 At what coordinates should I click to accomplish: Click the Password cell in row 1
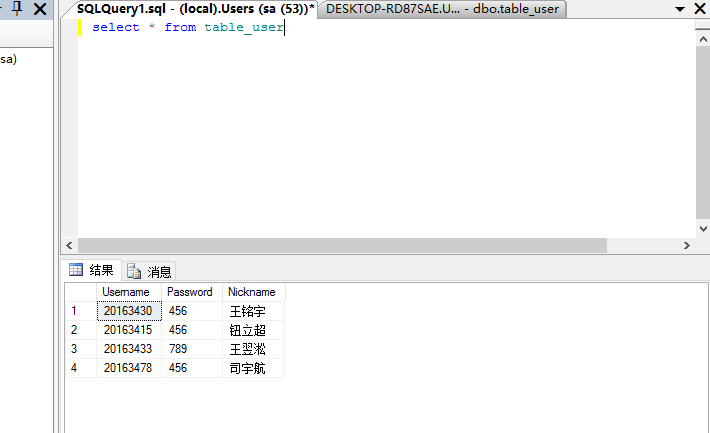(x=192, y=311)
